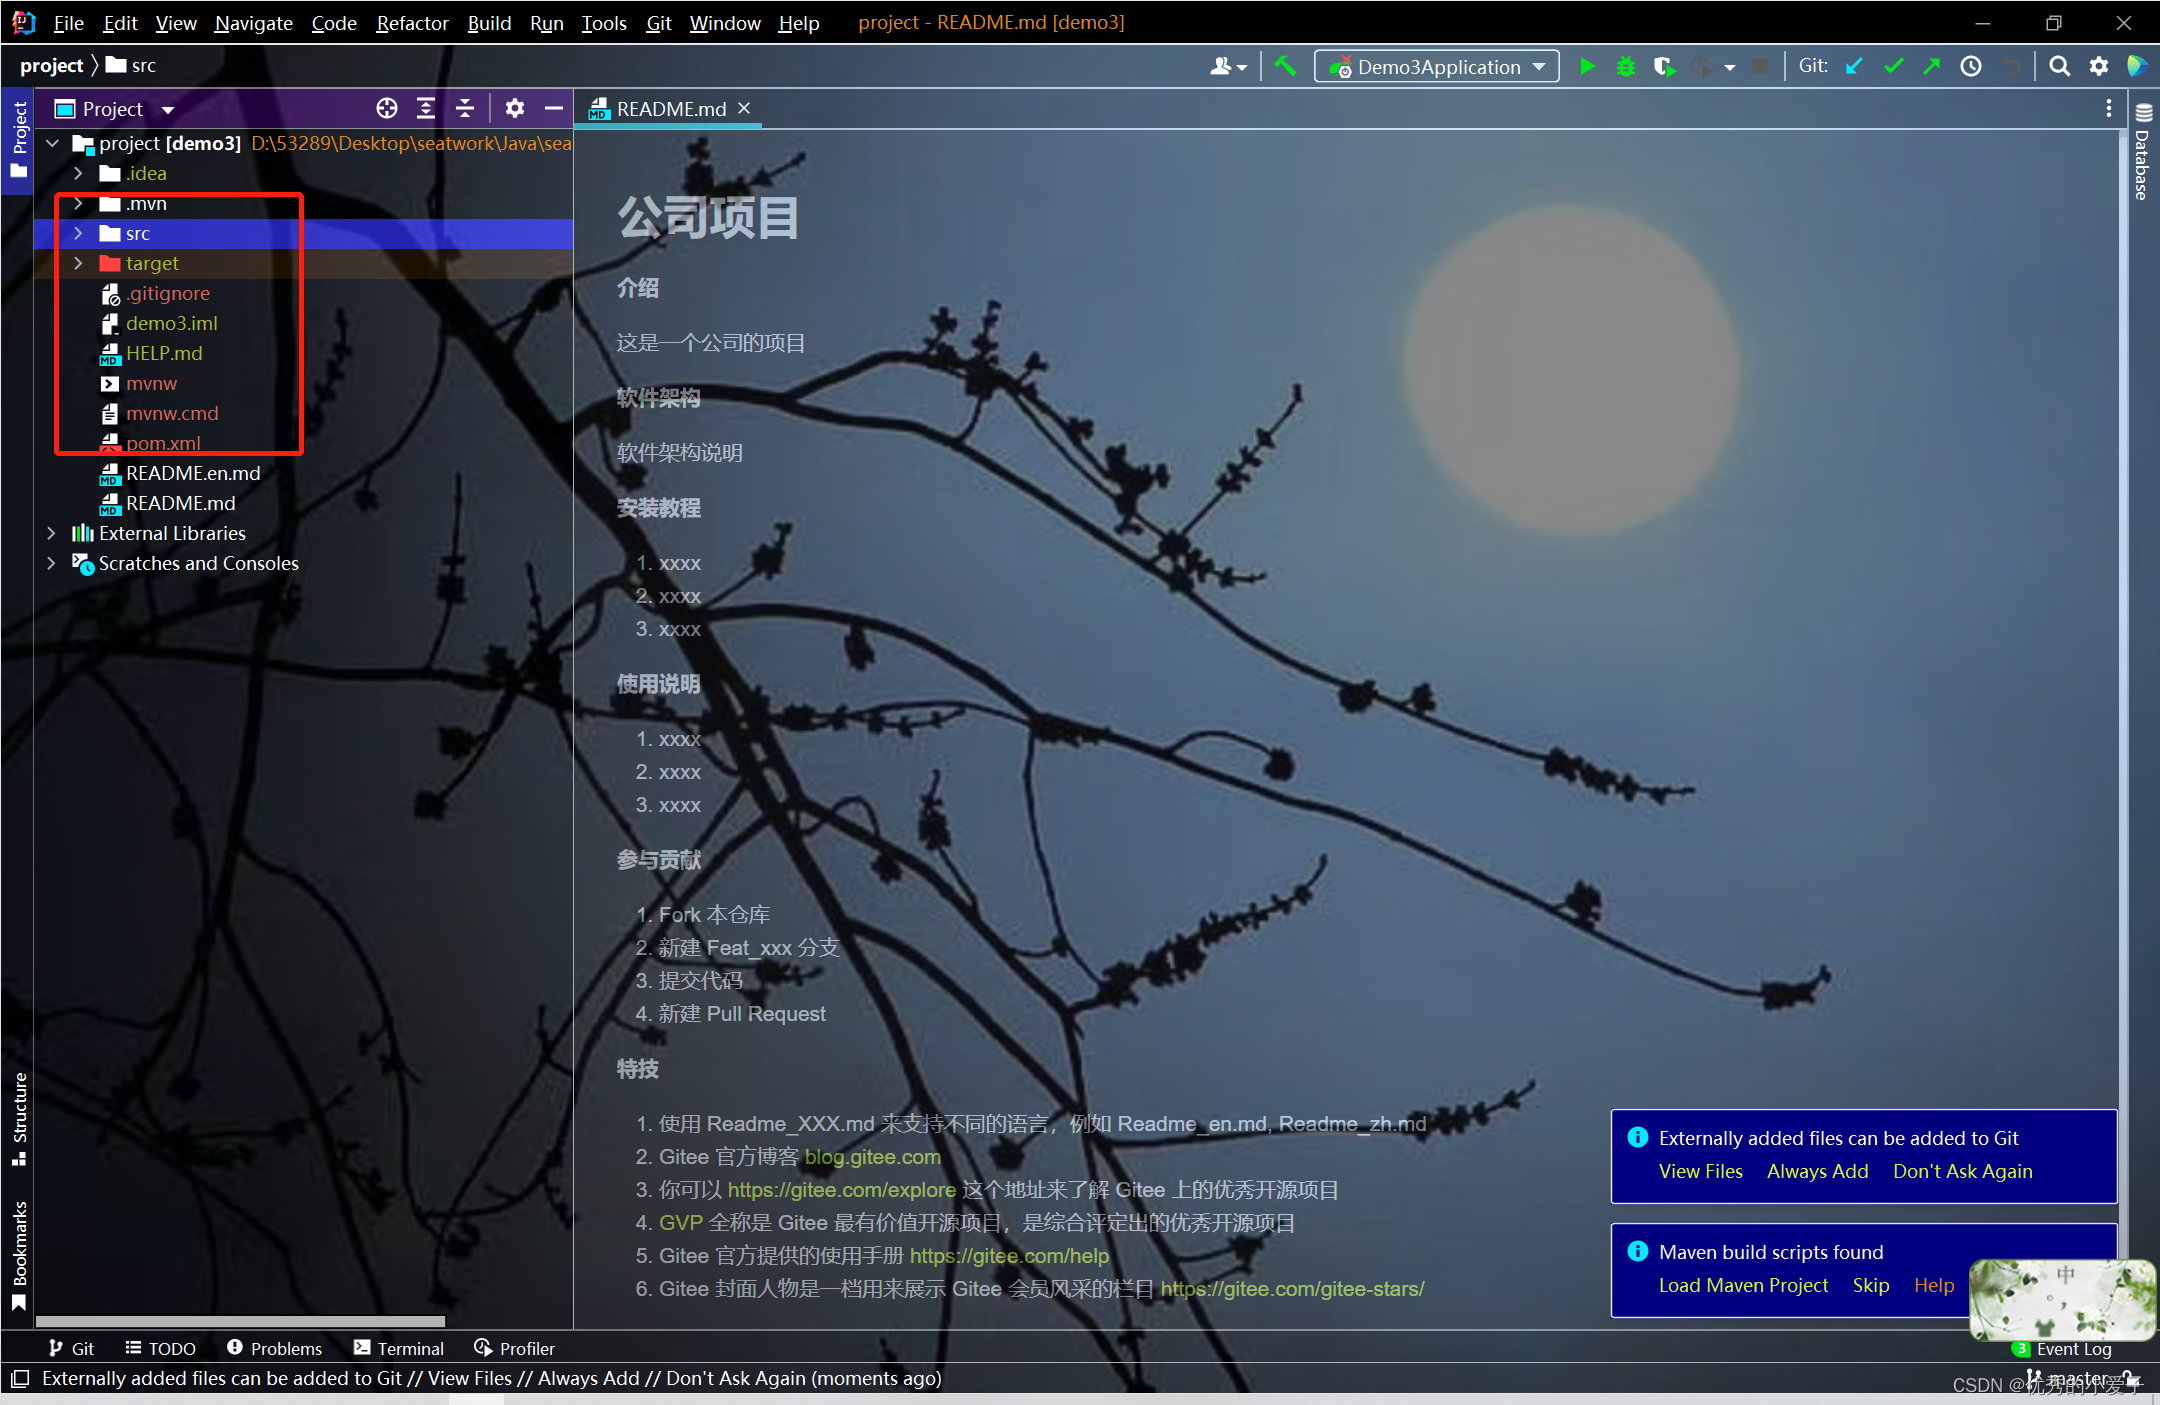Click the Search everywhere icon
This screenshot has height=1405, width=2160.
[2061, 66]
